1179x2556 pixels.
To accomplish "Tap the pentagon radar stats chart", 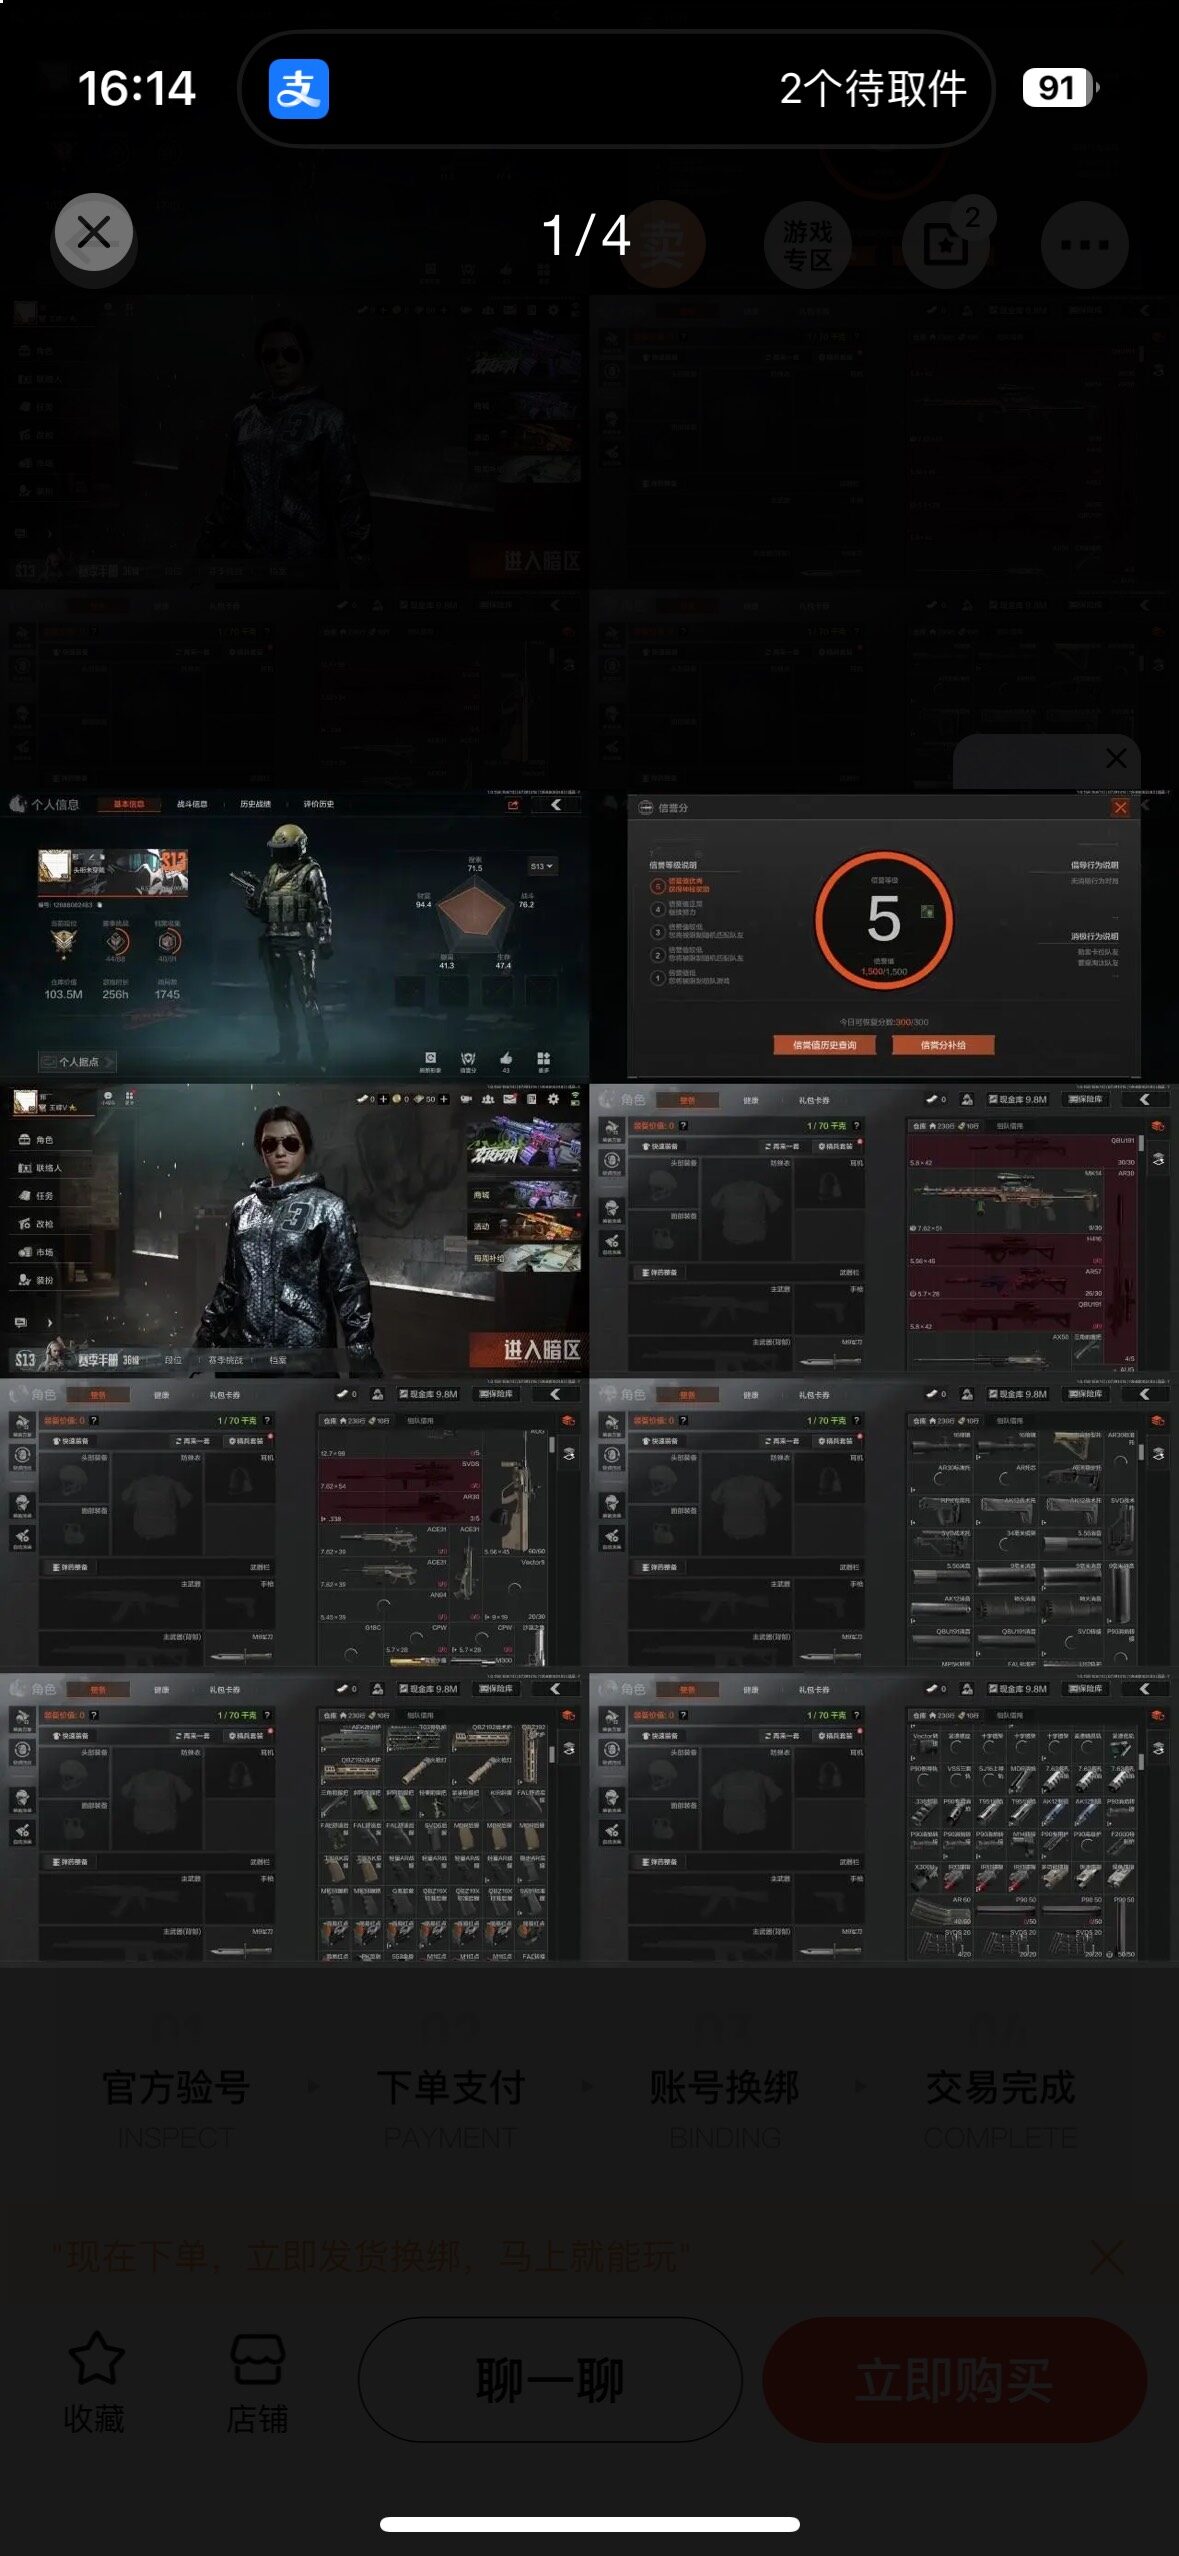I will (x=475, y=915).
